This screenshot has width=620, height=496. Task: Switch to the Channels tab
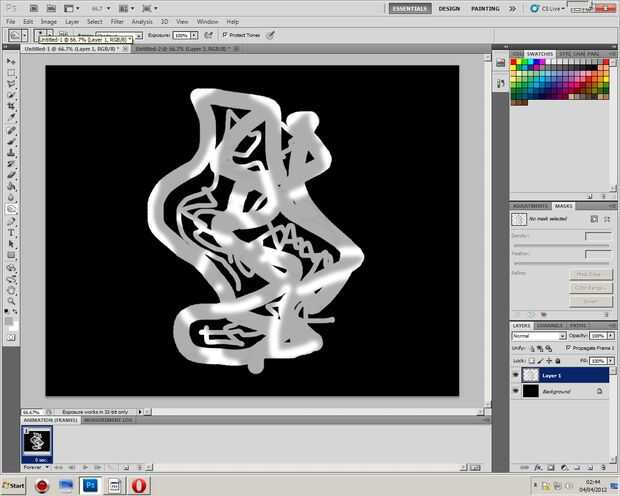pos(550,326)
